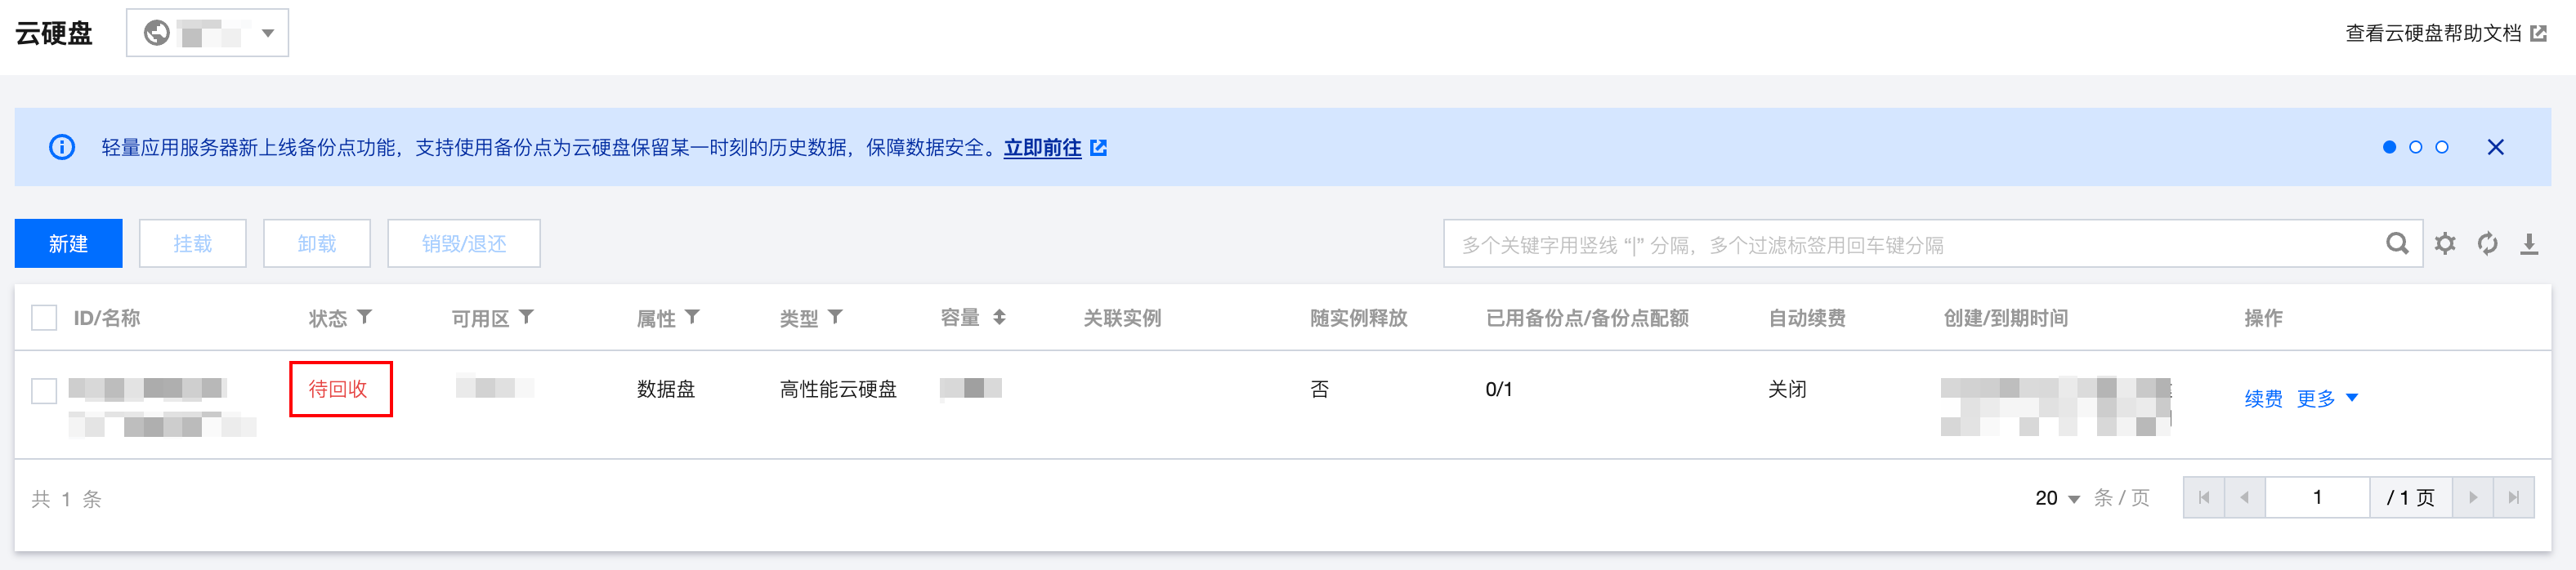The width and height of the screenshot is (2576, 570).
Task: Change 20 条/页 page size
Action: pyautogui.click(x=2057, y=498)
